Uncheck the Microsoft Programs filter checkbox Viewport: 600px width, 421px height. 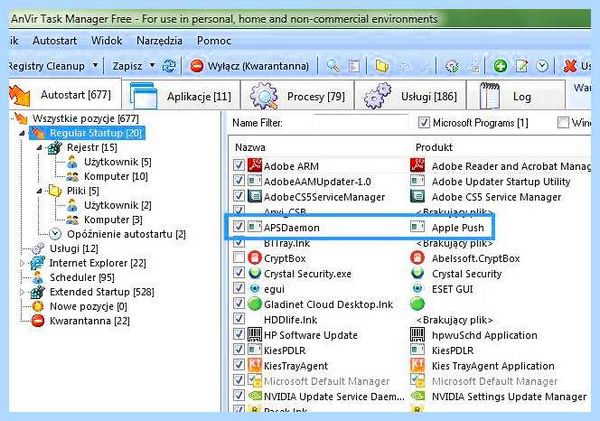click(x=423, y=123)
